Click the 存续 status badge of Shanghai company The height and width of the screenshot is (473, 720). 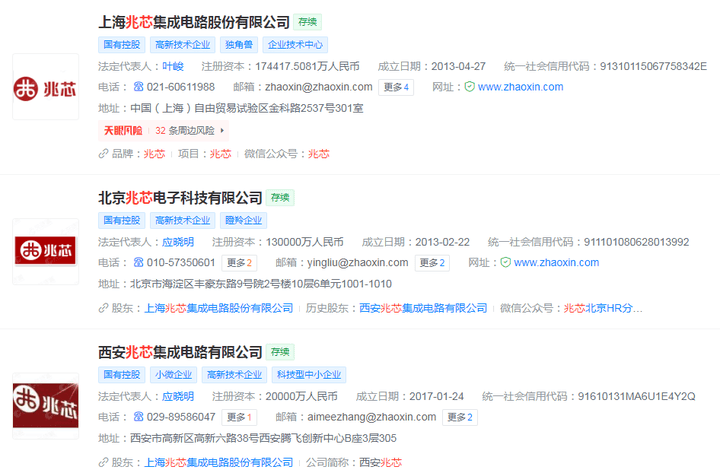(308, 22)
